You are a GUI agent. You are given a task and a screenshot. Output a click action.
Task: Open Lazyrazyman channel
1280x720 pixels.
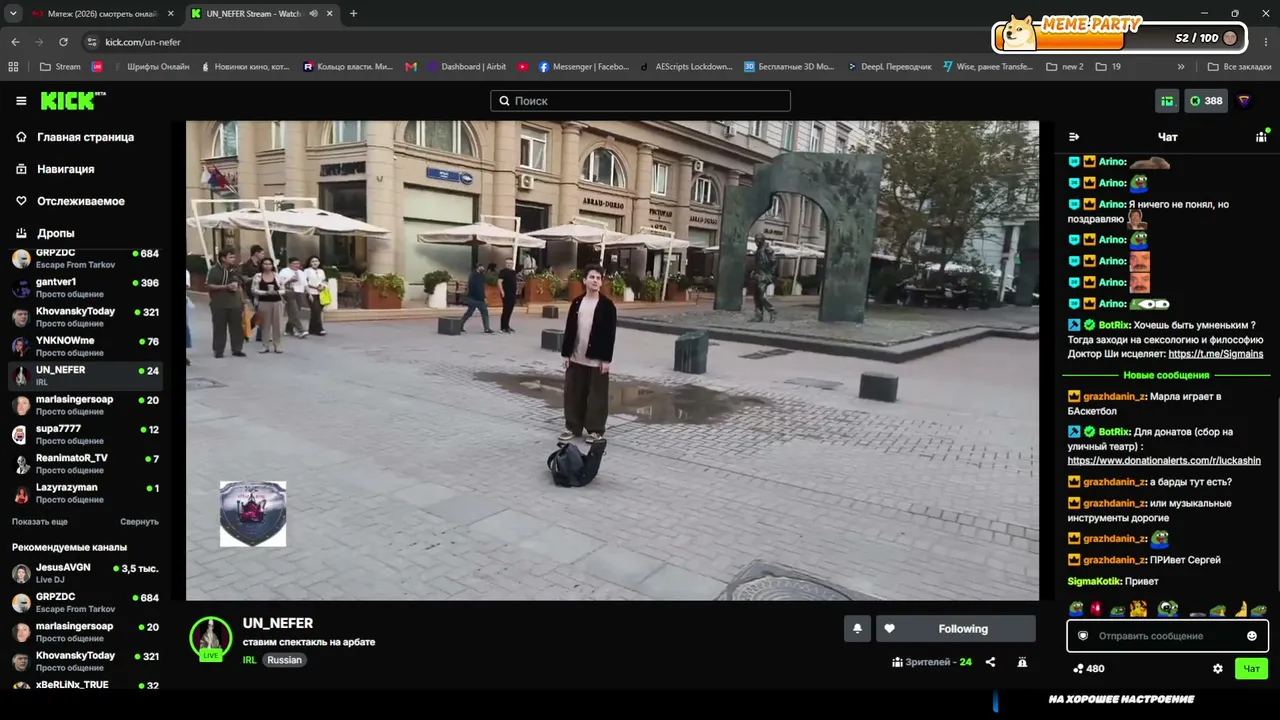(85, 493)
